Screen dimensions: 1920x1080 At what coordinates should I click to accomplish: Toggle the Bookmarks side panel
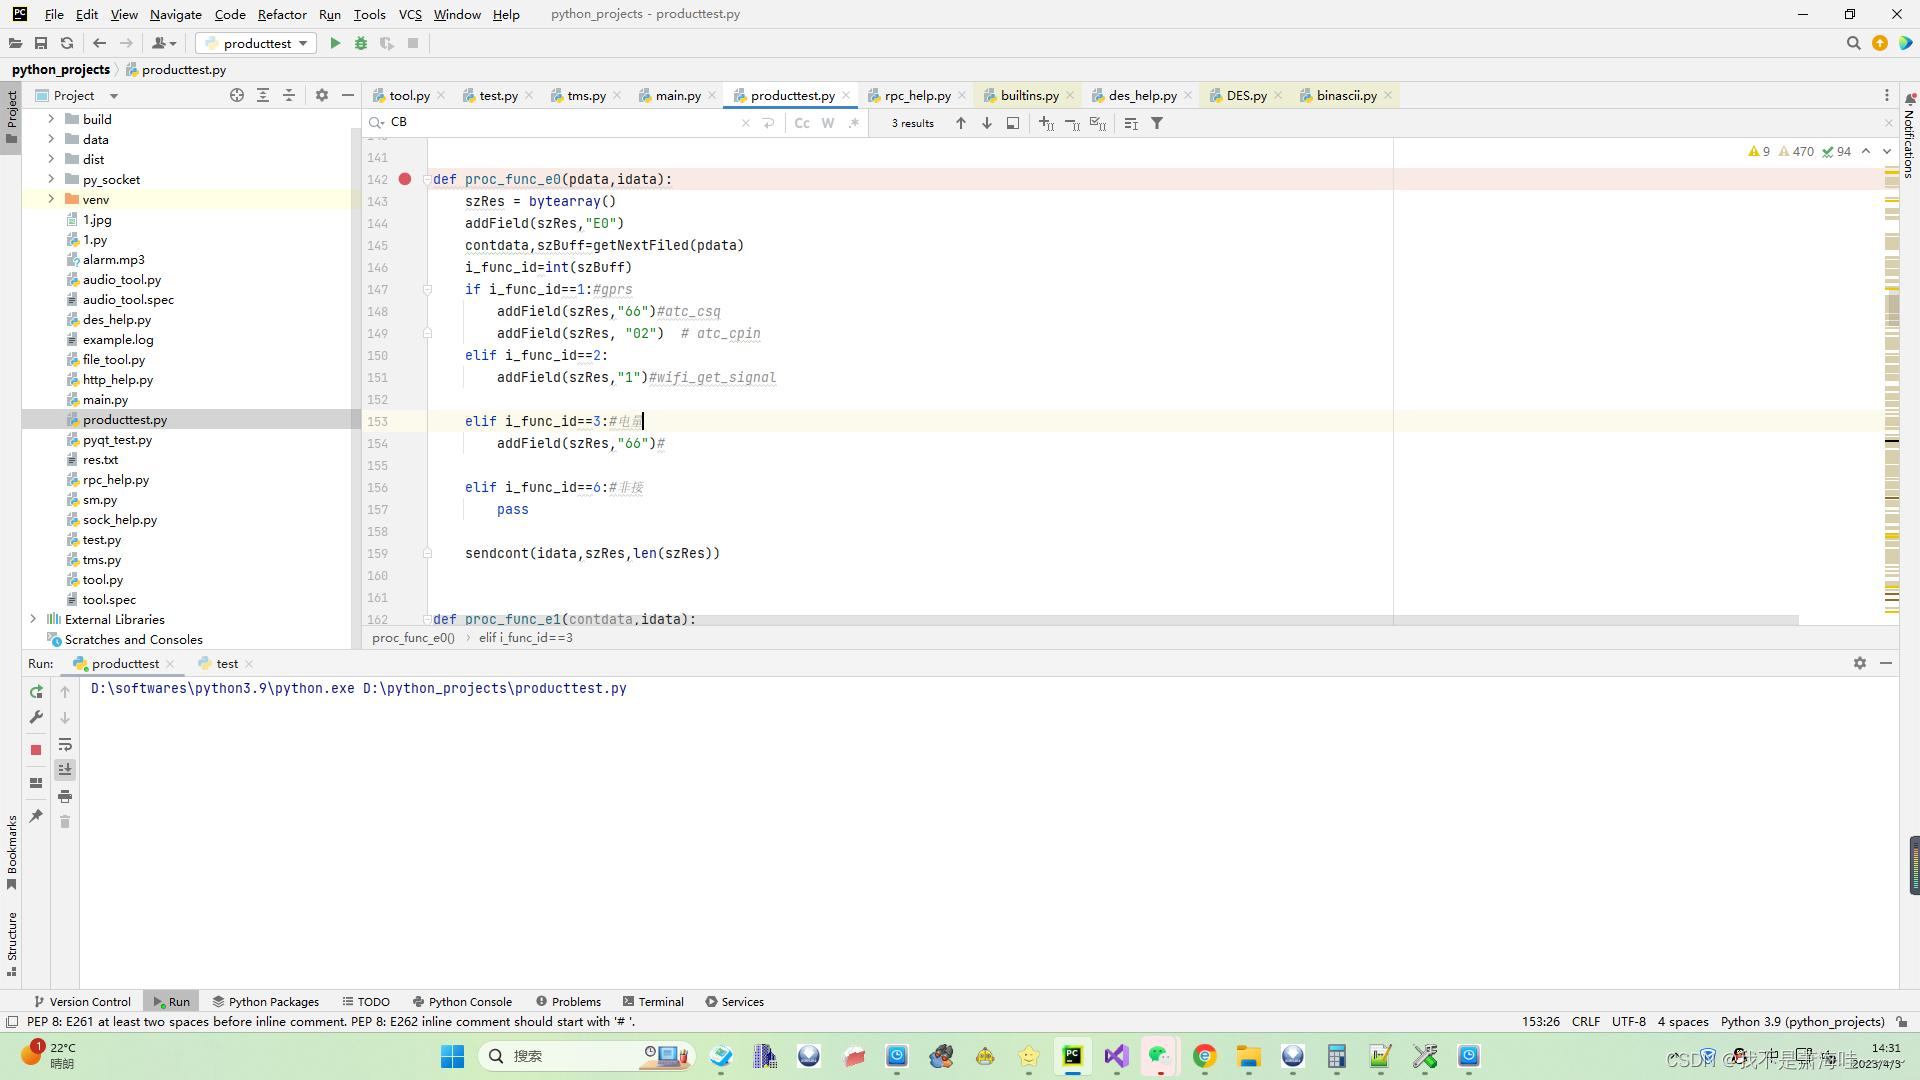coord(11,851)
